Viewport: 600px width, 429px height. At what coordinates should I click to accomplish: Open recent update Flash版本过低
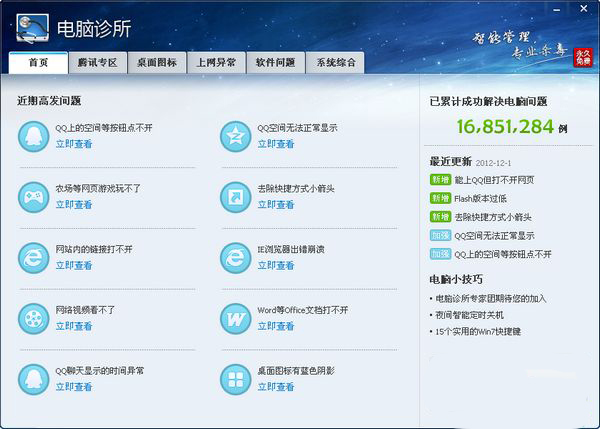click(x=480, y=198)
